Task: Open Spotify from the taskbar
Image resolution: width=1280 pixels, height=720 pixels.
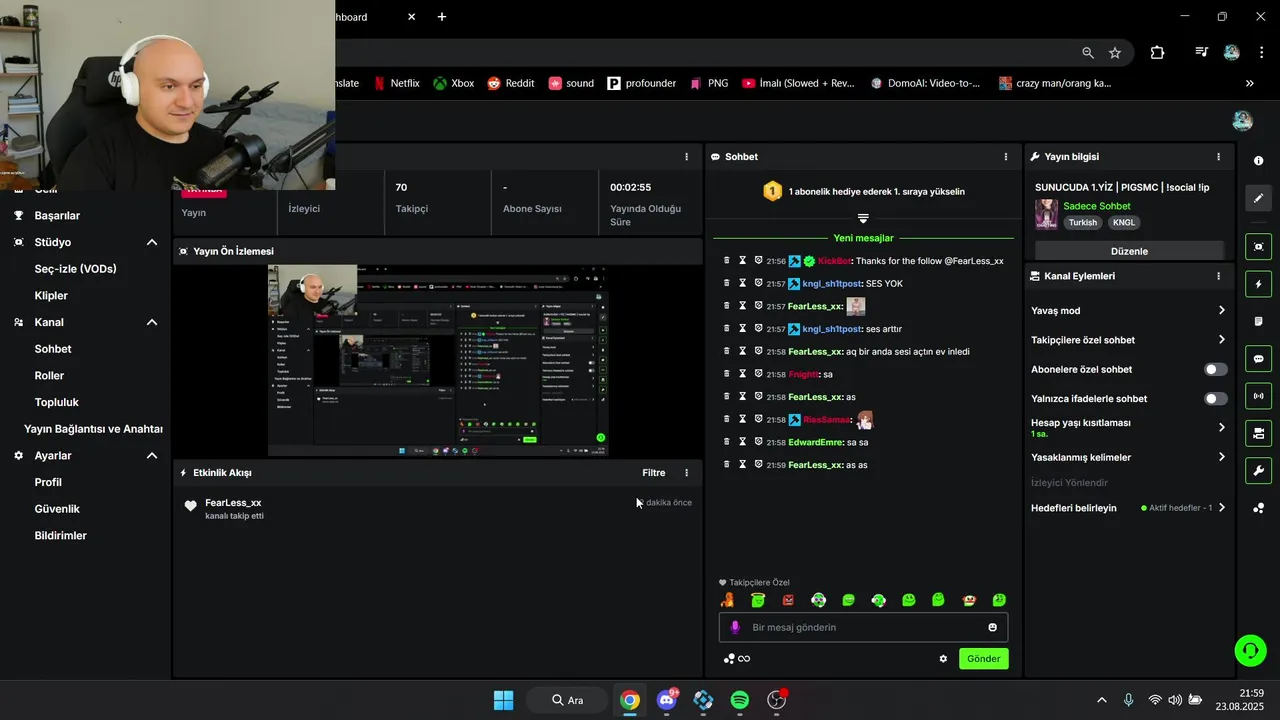Action: [740, 700]
